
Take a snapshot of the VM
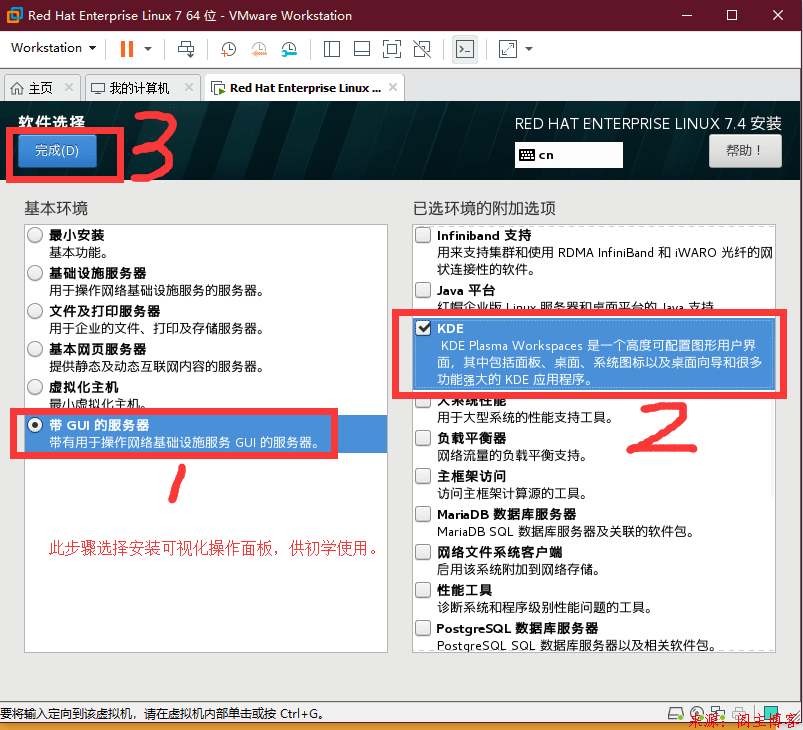[x=228, y=49]
